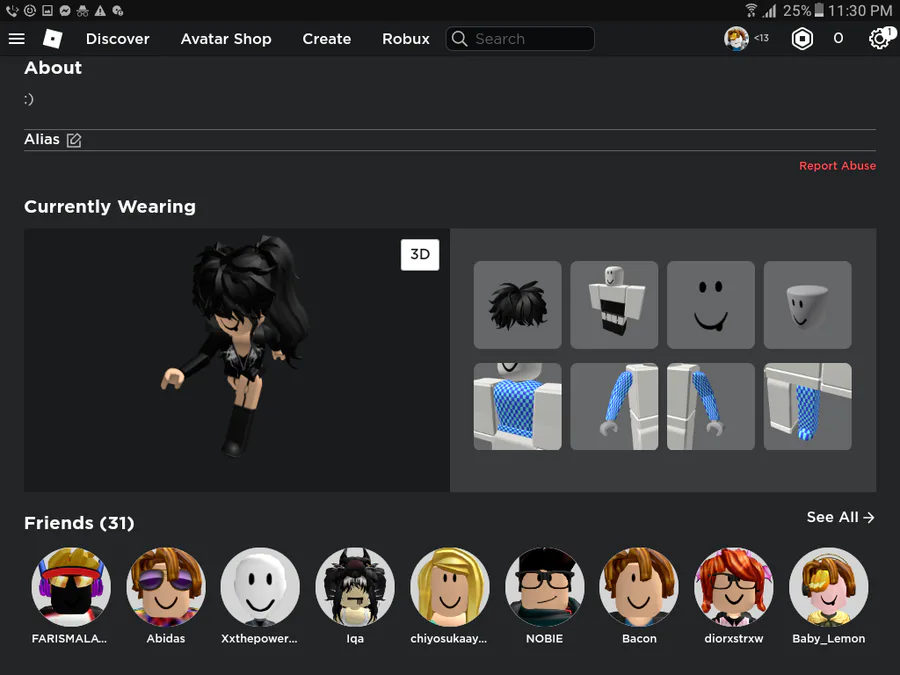Edit the Alias with the pencil icon
The width and height of the screenshot is (900, 675).
point(74,140)
